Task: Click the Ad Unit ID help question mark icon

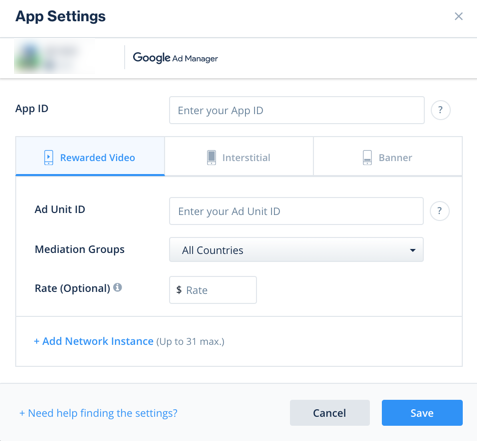Action: pyautogui.click(x=440, y=211)
